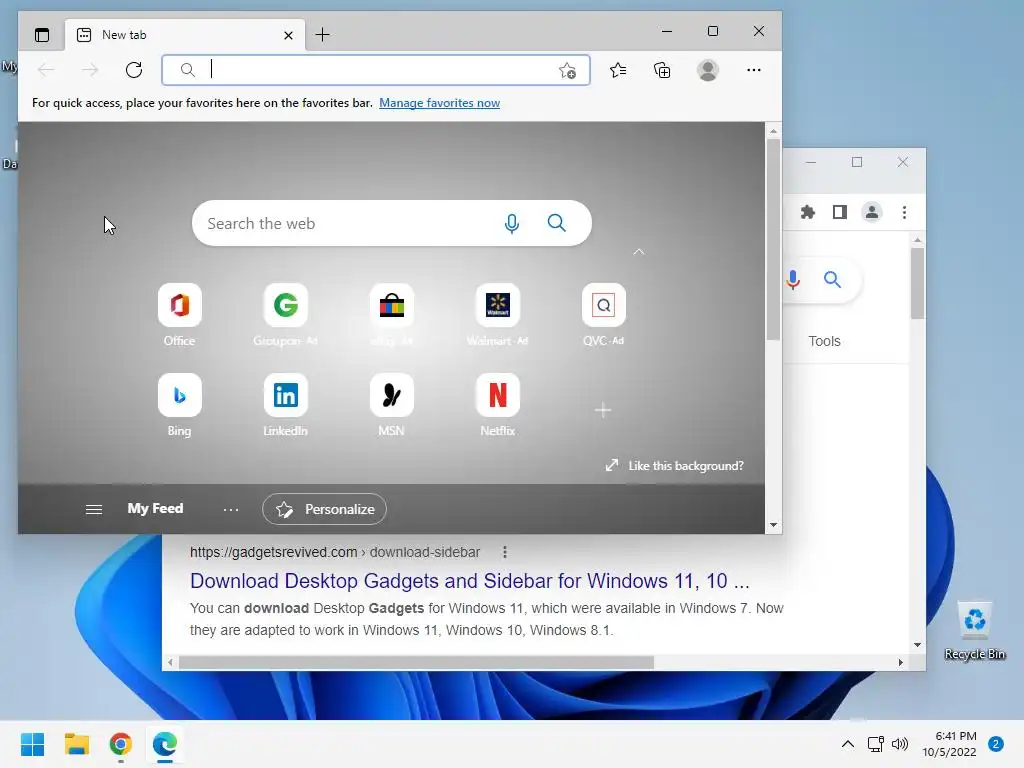
Task: Click Google voice search microphone in Chrome
Action: point(793,280)
